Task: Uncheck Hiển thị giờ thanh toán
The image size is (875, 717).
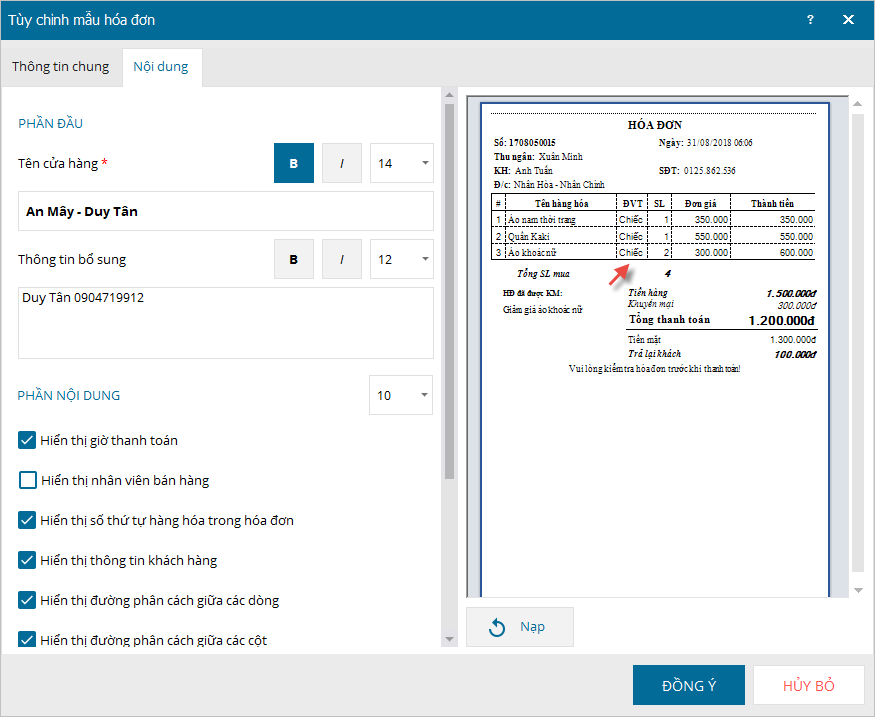Action: point(28,440)
